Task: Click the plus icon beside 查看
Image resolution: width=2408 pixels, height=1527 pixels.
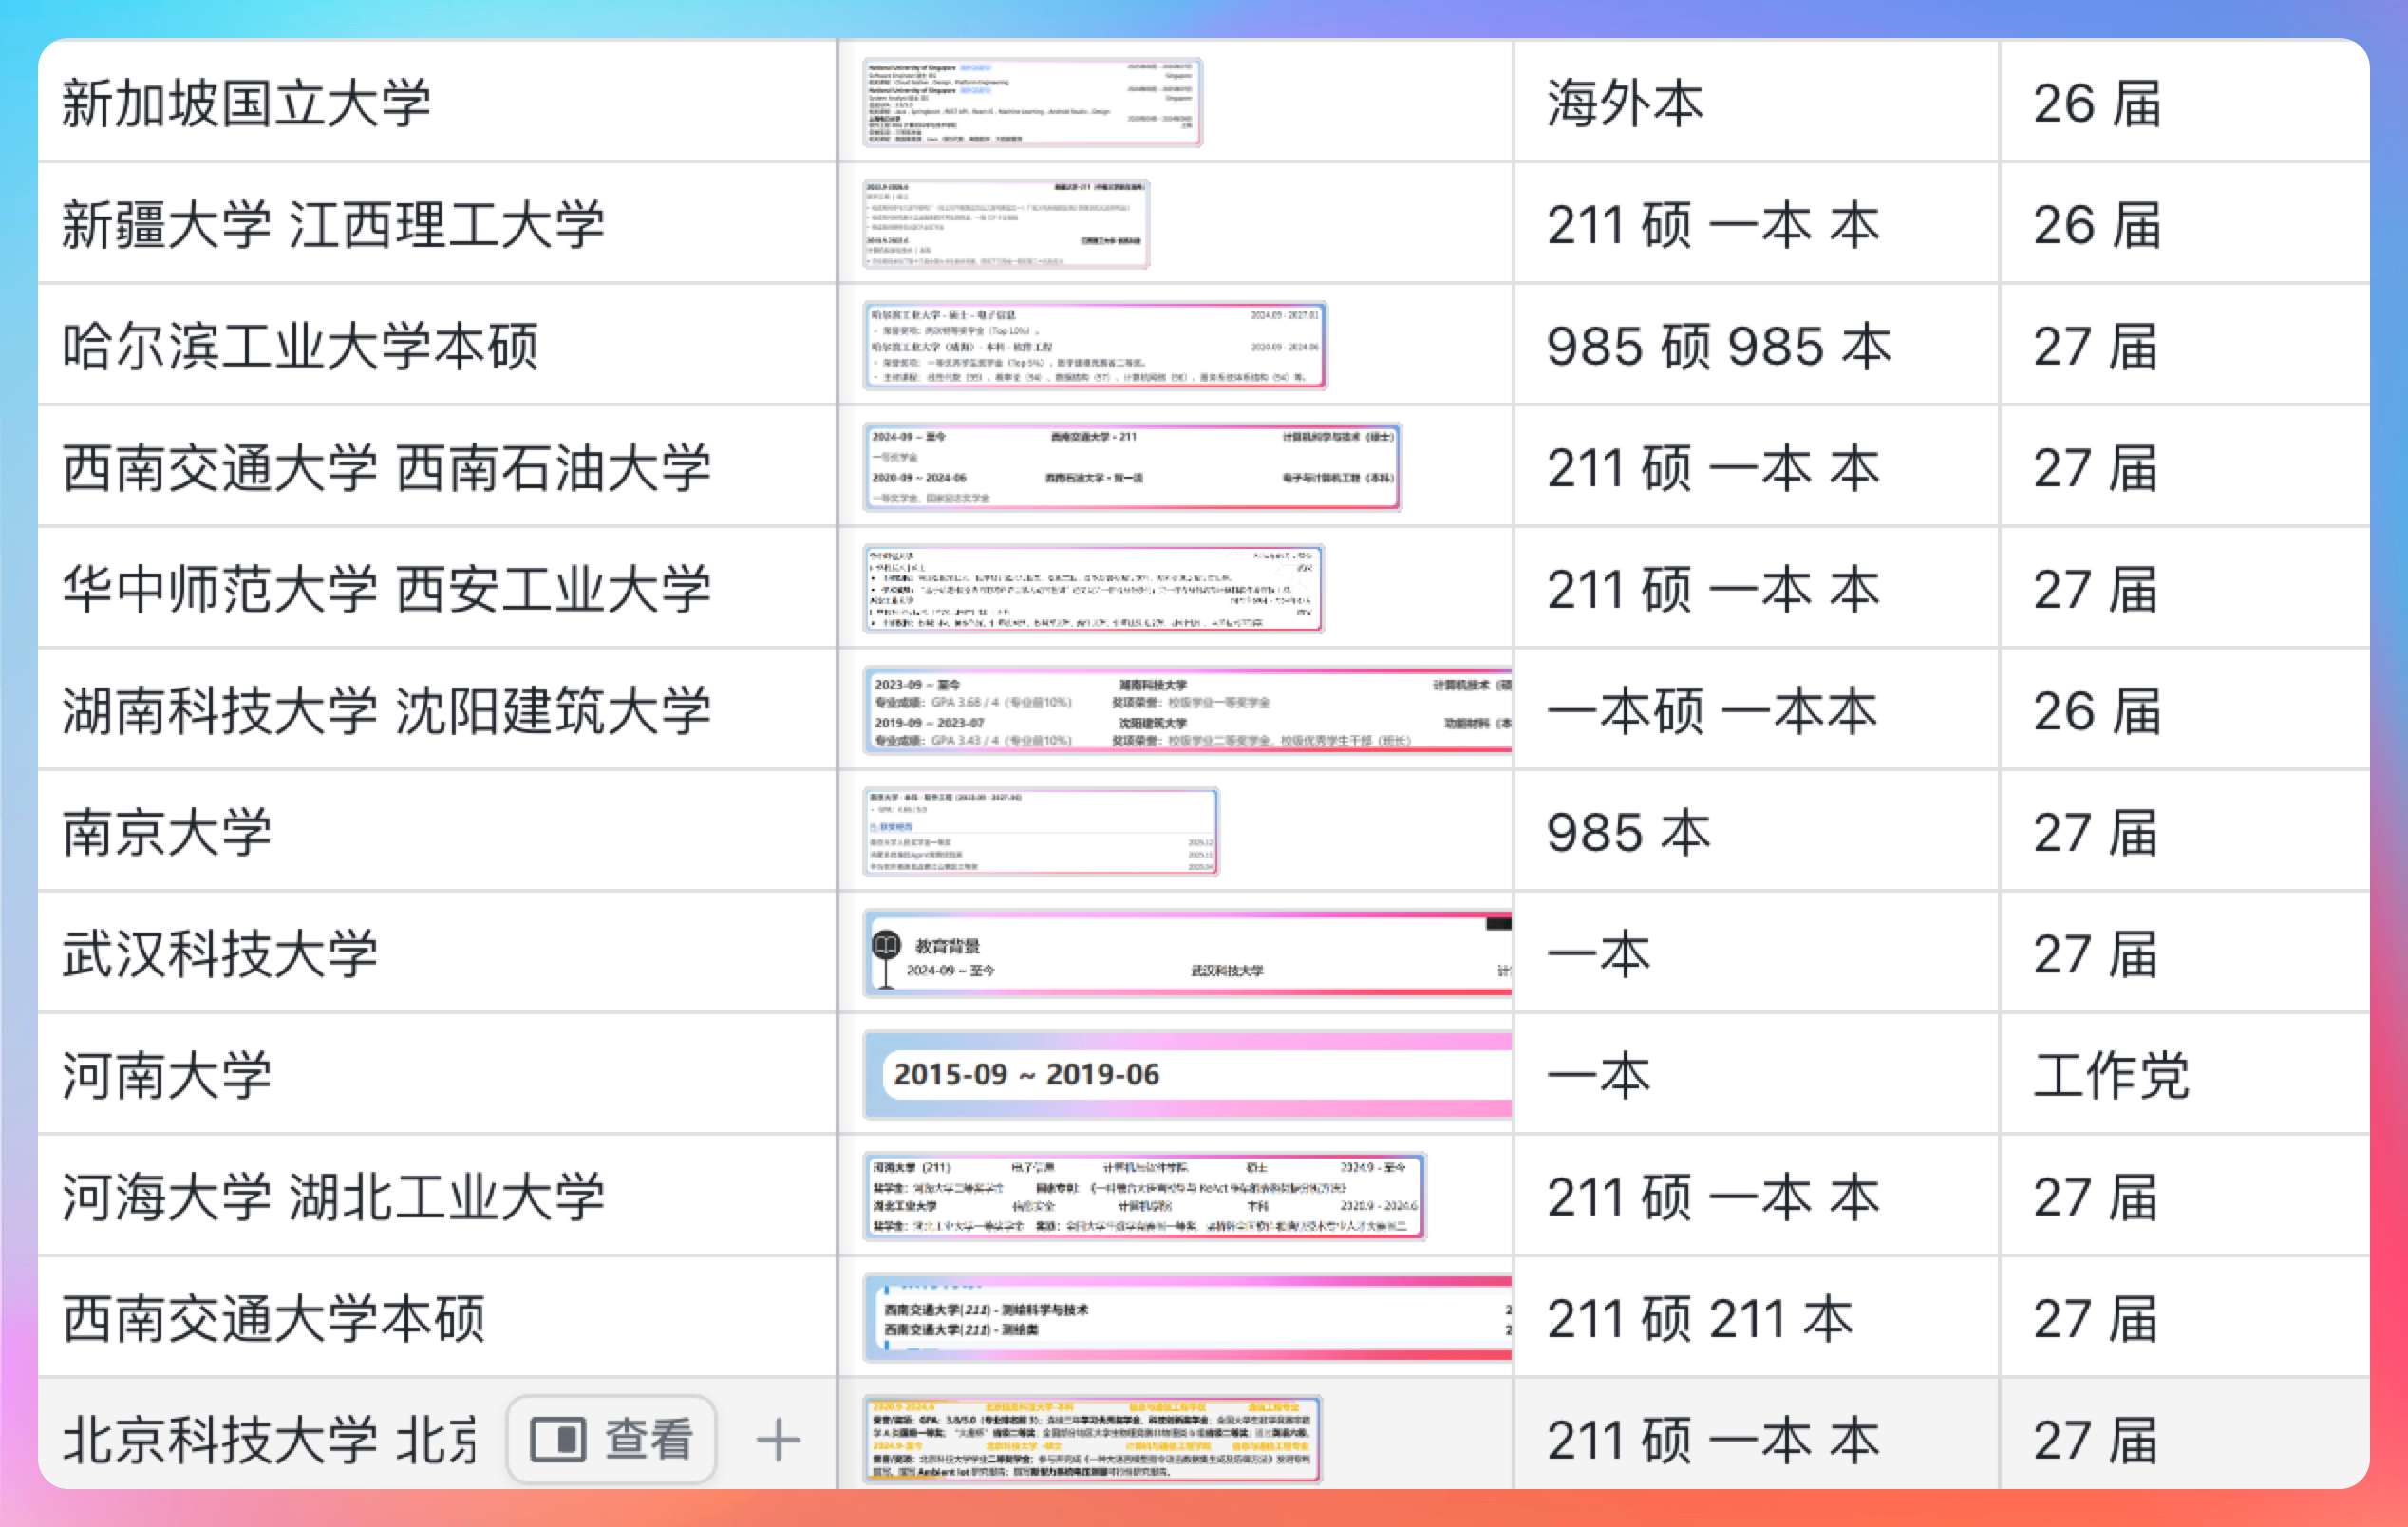Action: pyautogui.click(x=777, y=1440)
